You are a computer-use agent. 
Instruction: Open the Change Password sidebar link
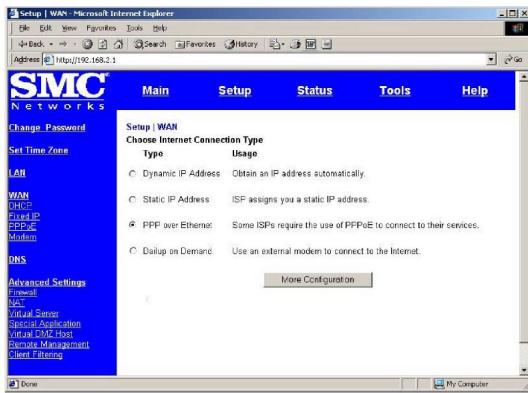[x=47, y=128]
